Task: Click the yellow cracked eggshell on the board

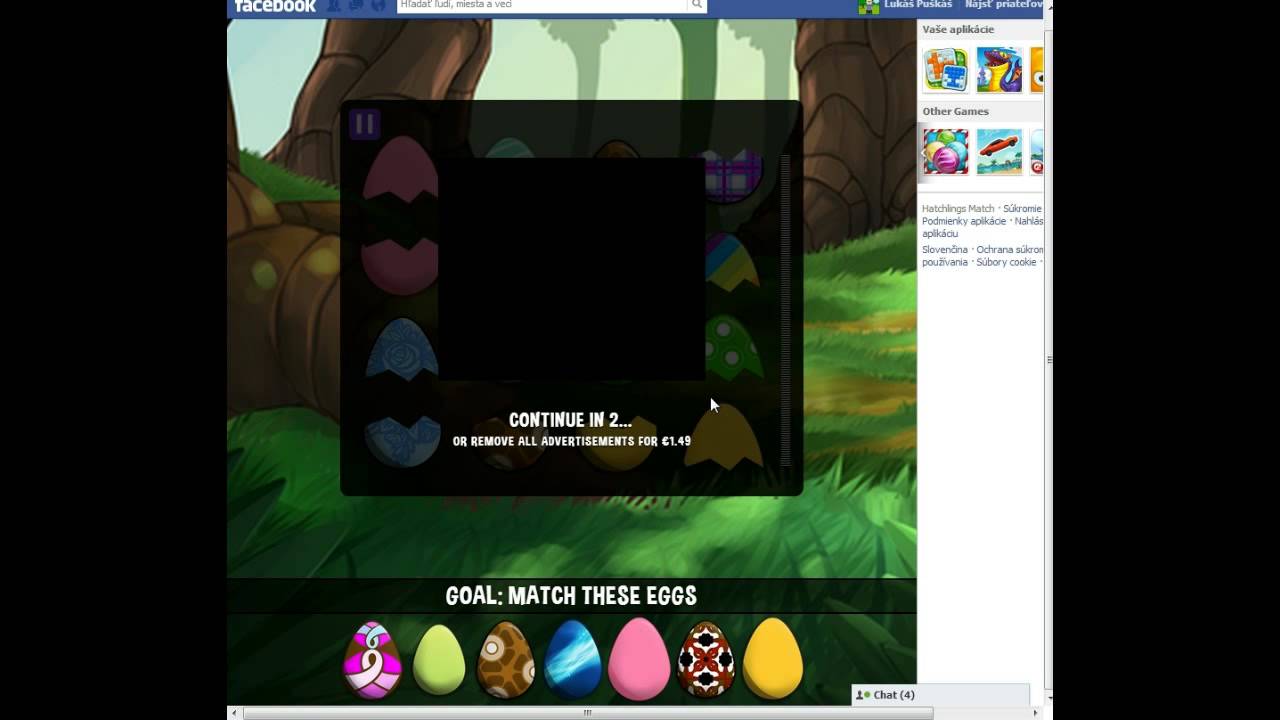Action: 726,438
